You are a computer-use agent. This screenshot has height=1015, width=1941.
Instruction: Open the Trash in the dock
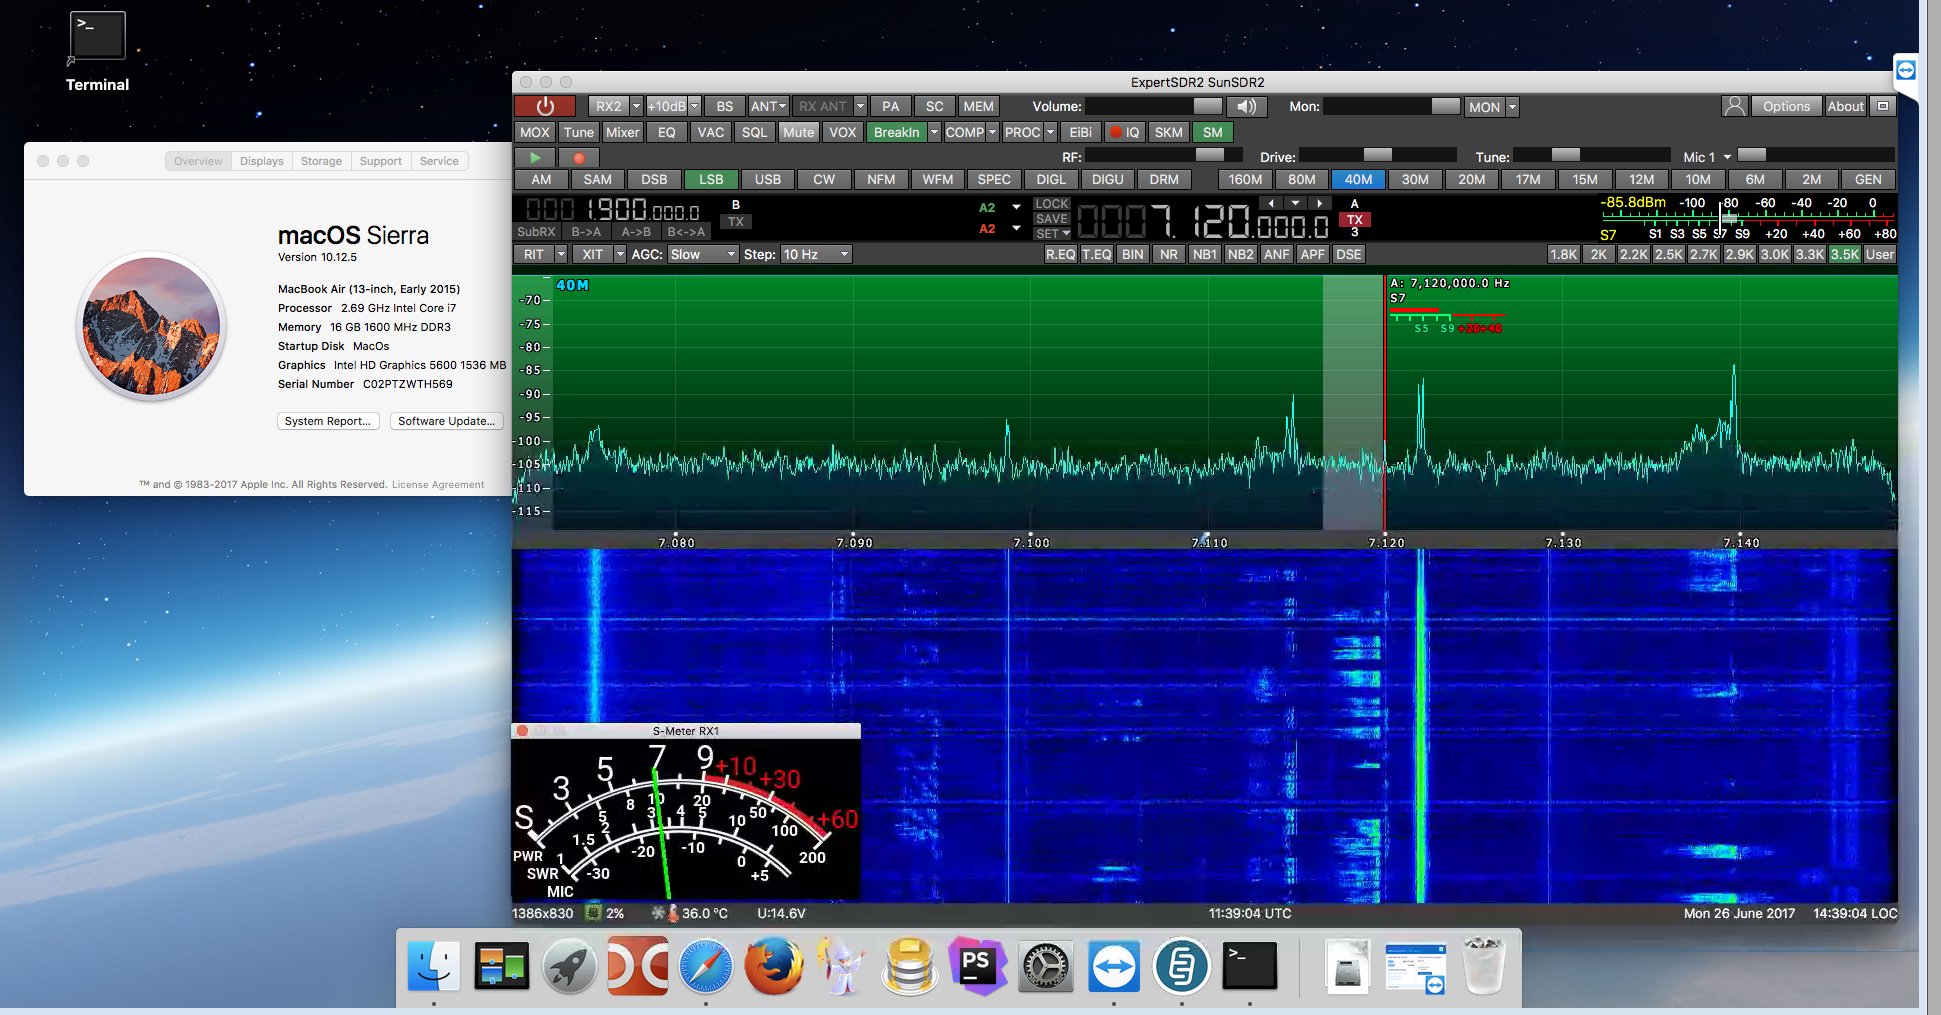coord(1483,966)
